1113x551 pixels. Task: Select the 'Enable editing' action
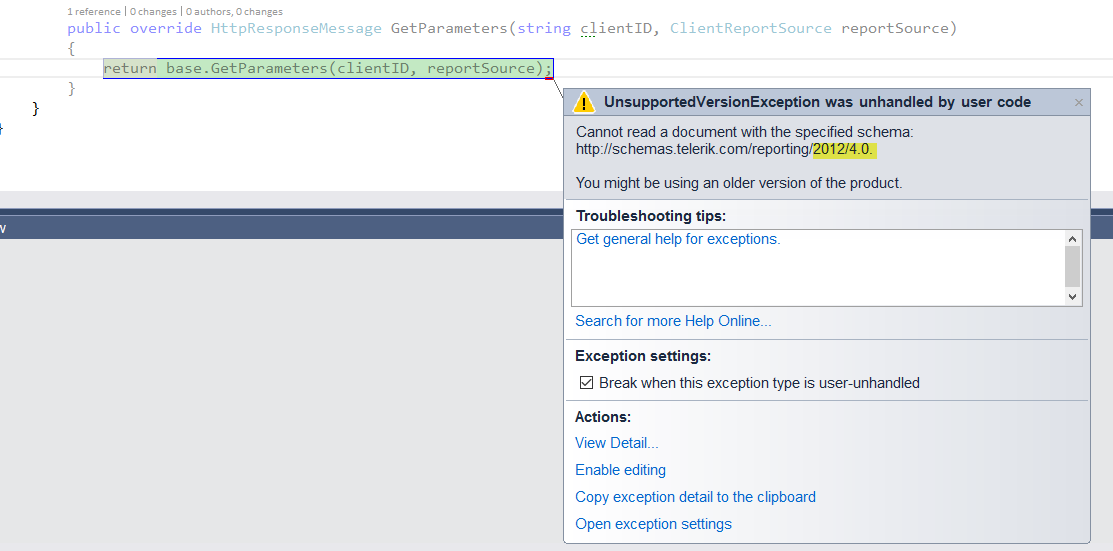[x=620, y=470]
